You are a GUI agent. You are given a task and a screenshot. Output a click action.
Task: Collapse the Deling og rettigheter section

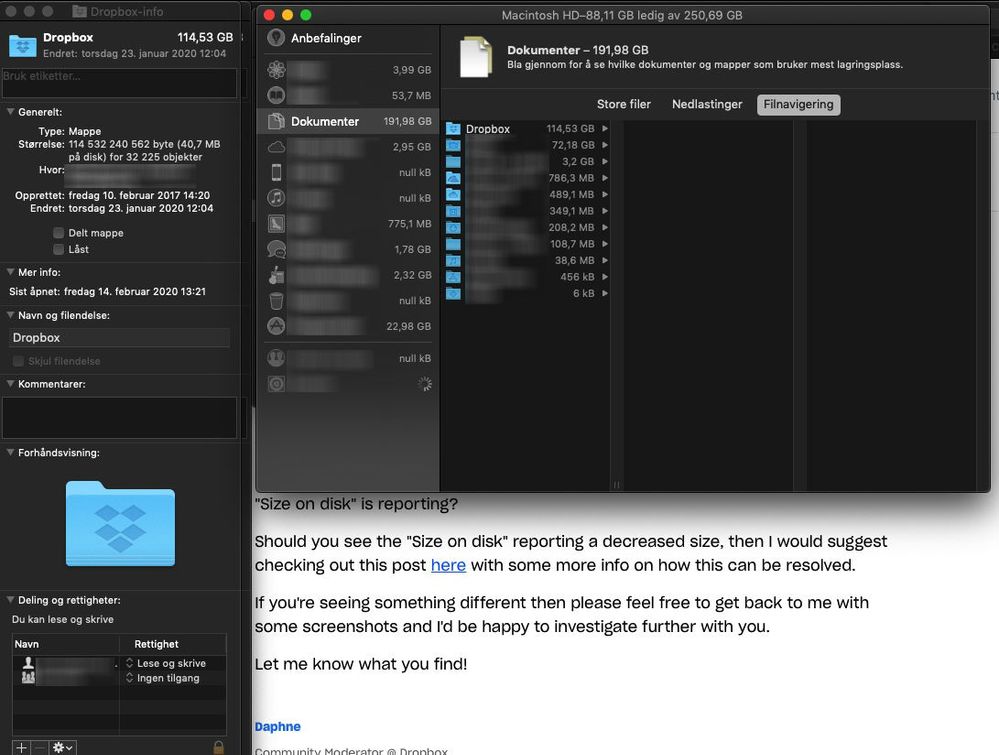tap(10, 600)
